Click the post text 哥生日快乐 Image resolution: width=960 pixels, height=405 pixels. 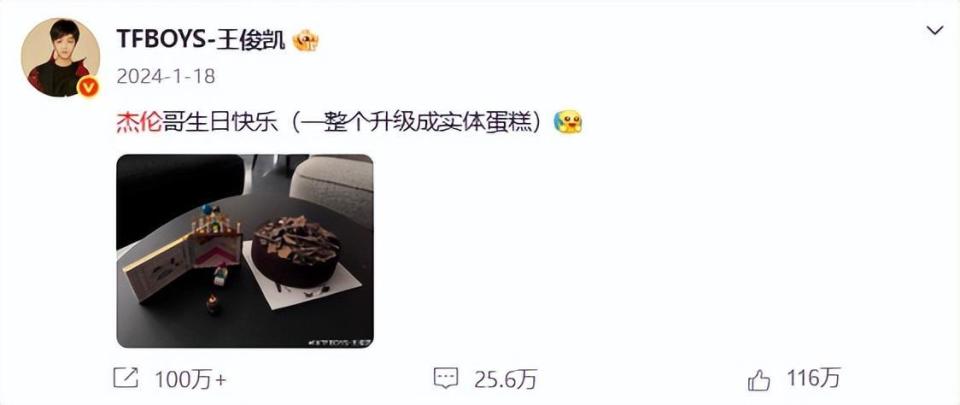pyautogui.click(x=220, y=122)
